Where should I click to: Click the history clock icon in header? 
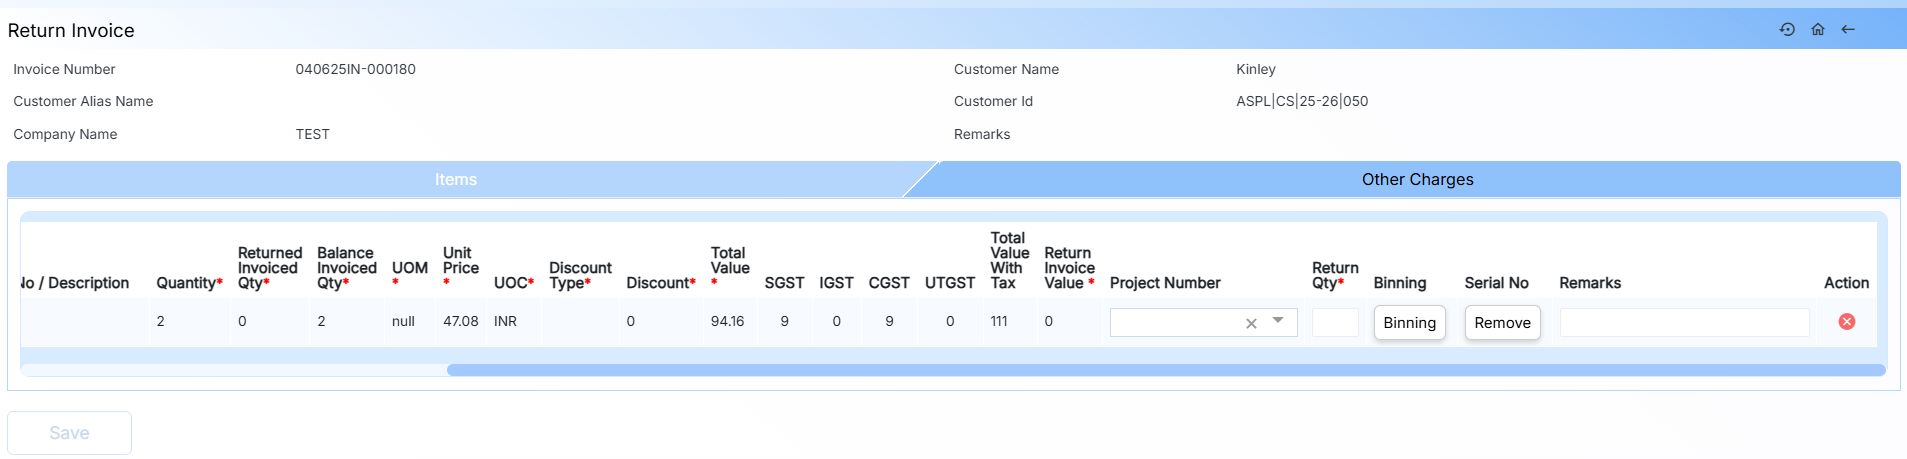point(1787,30)
